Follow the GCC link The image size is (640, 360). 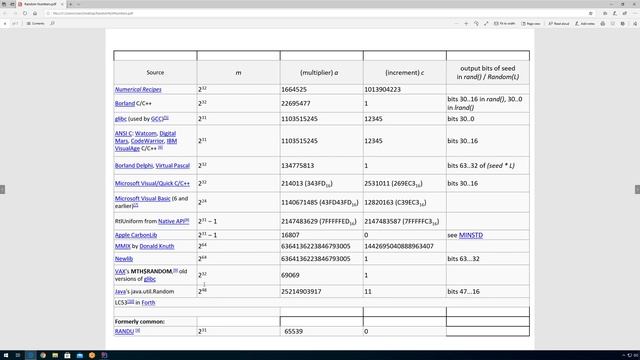[x=157, y=119]
